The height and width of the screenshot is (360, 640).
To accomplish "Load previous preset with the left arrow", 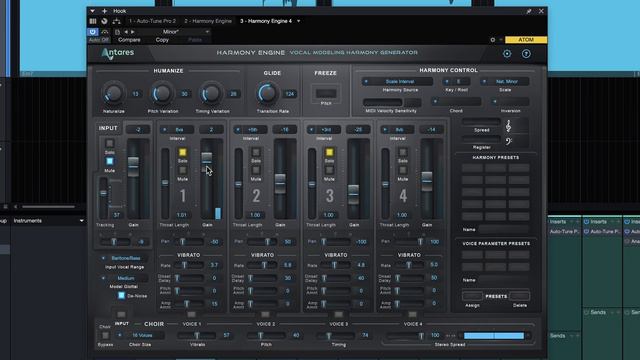I will point(126,31).
